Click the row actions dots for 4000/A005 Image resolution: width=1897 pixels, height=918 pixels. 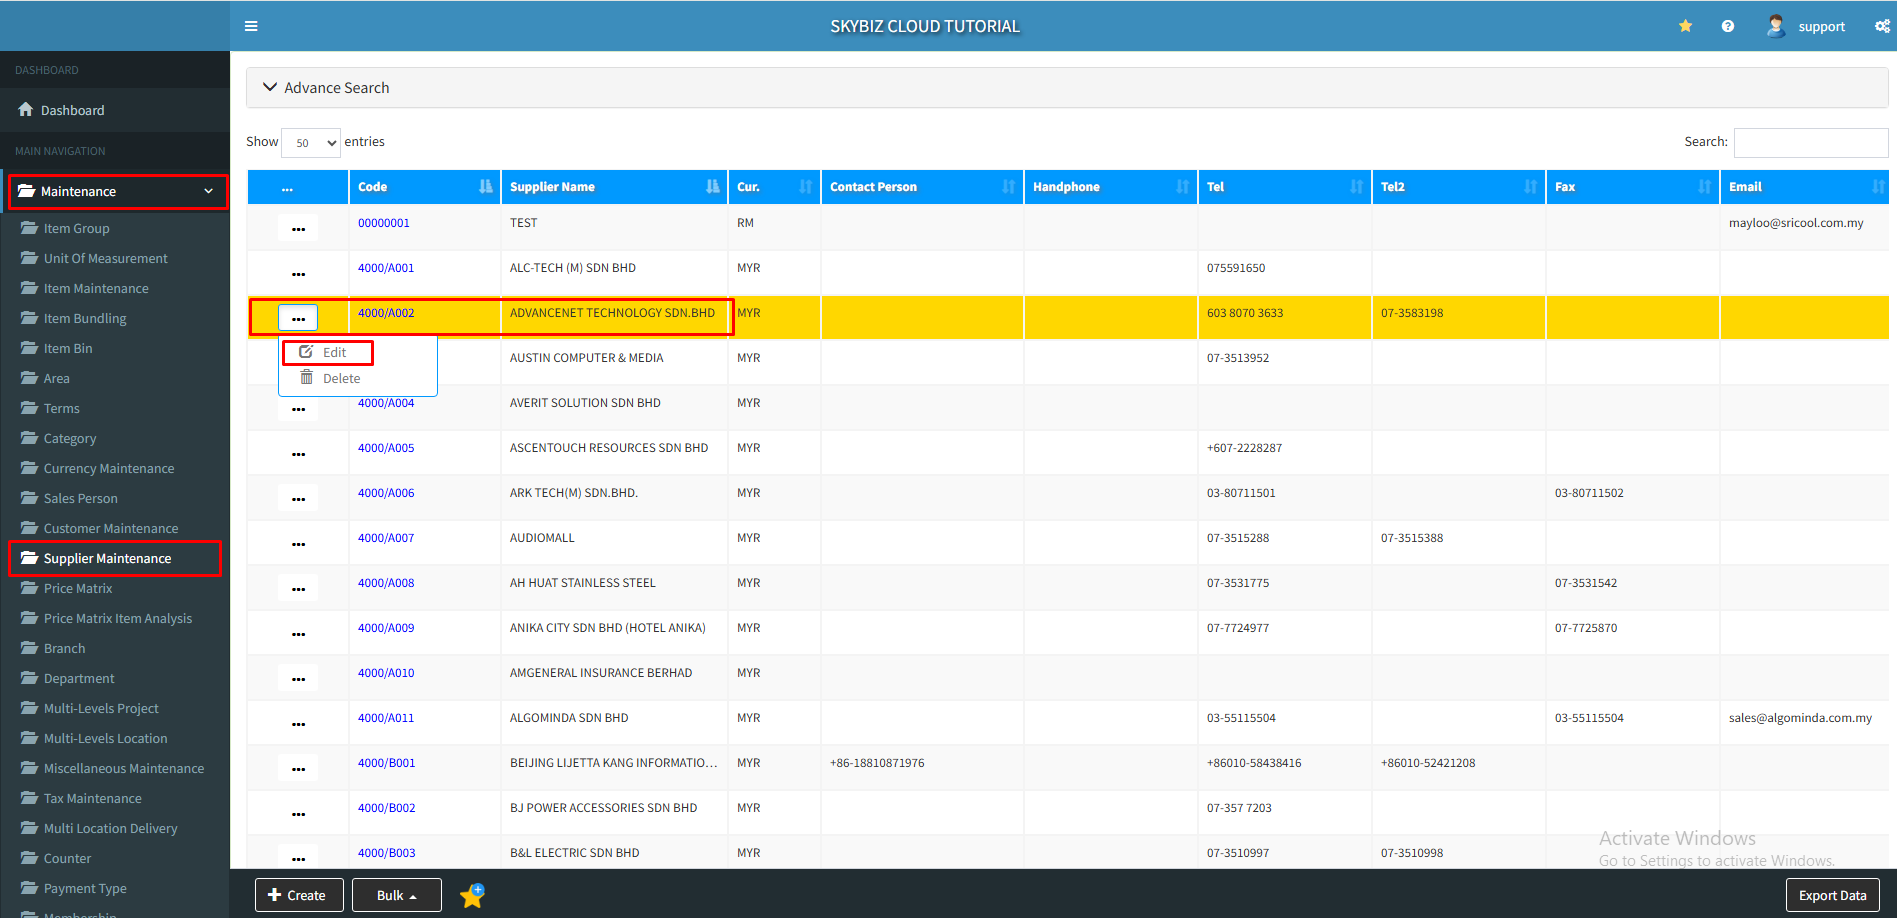point(298,453)
